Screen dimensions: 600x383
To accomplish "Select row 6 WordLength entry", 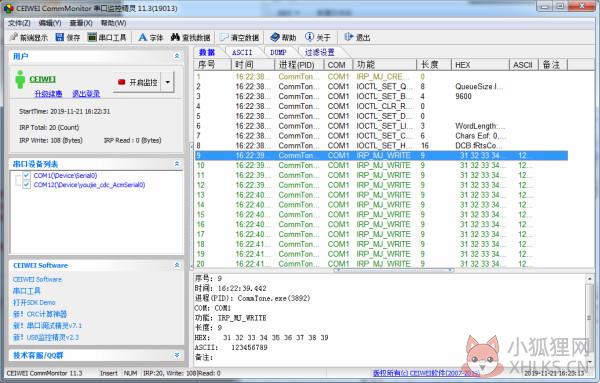I will coord(381,126).
